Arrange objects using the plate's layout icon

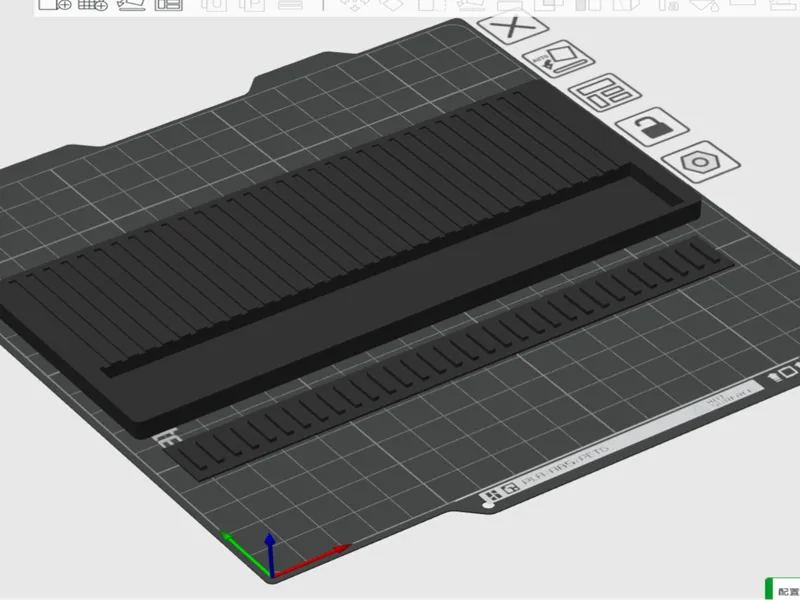click(x=605, y=92)
